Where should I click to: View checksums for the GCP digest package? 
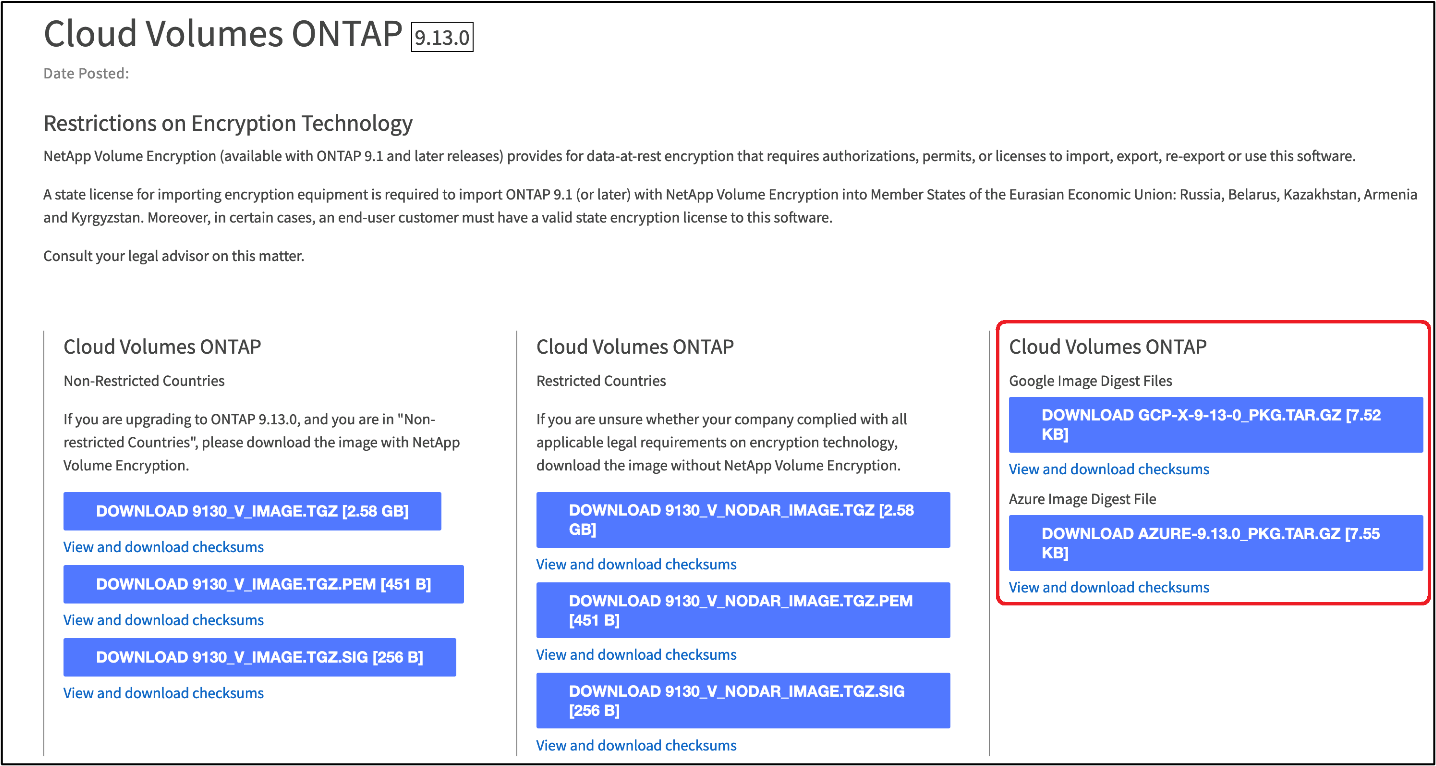click(x=1109, y=469)
